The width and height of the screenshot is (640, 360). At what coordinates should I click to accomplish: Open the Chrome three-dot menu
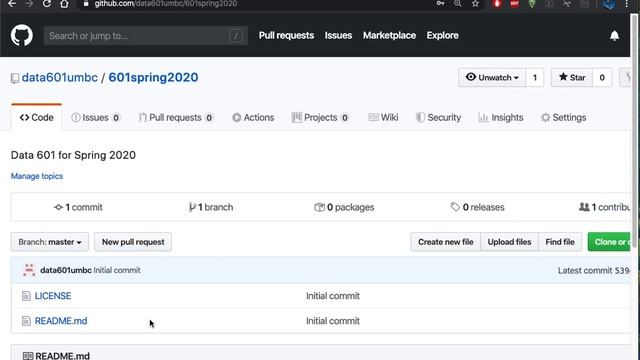coord(627,4)
